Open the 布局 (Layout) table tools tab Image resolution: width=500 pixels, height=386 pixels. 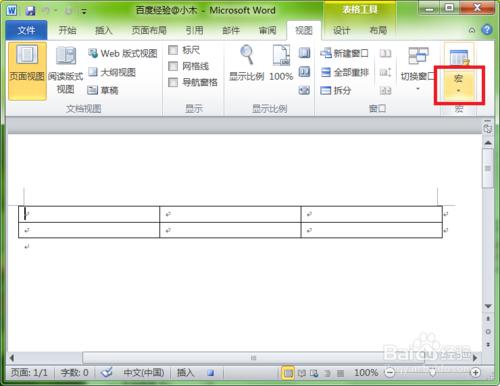[378, 30]
